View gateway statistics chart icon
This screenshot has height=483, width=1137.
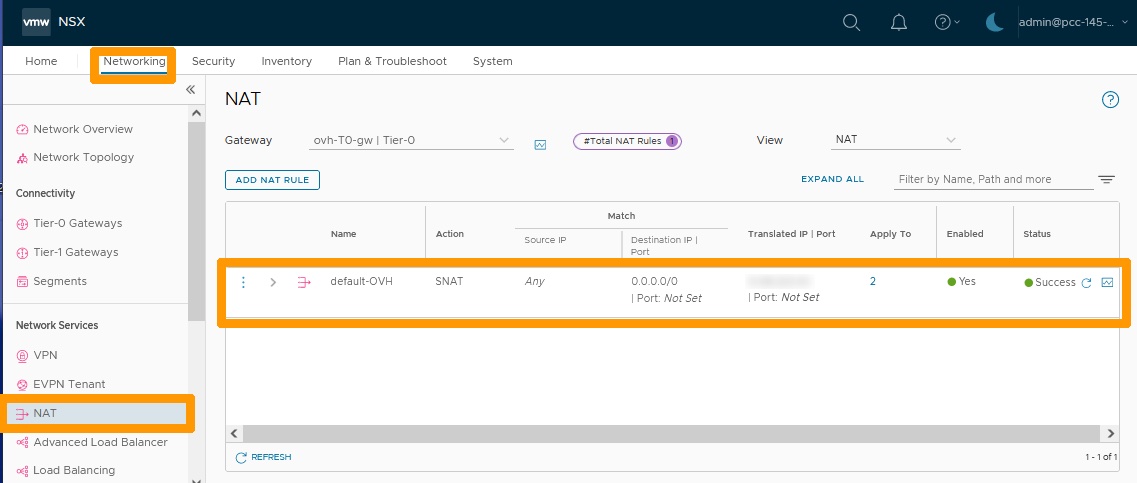(540, 144)
